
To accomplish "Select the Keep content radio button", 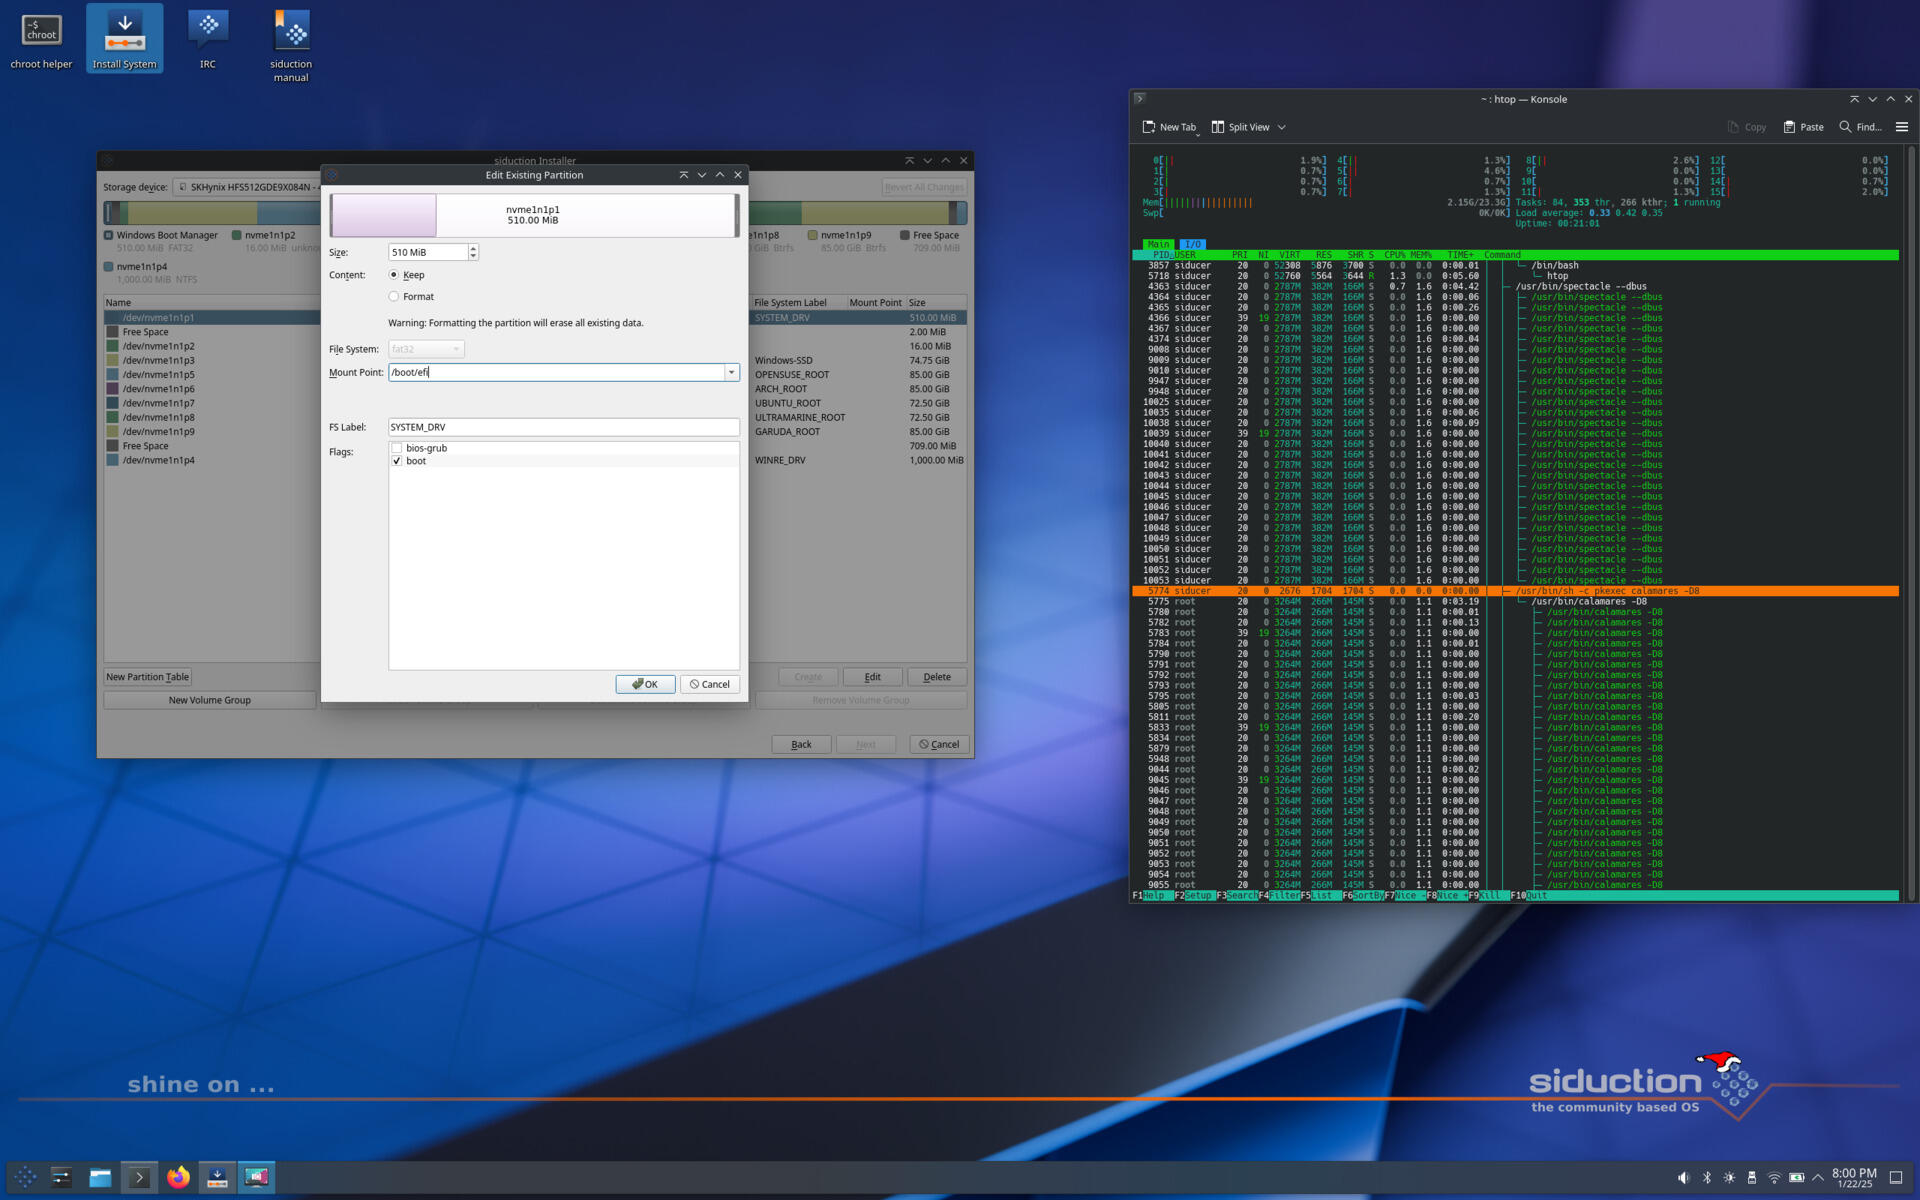I will point(394,275).
